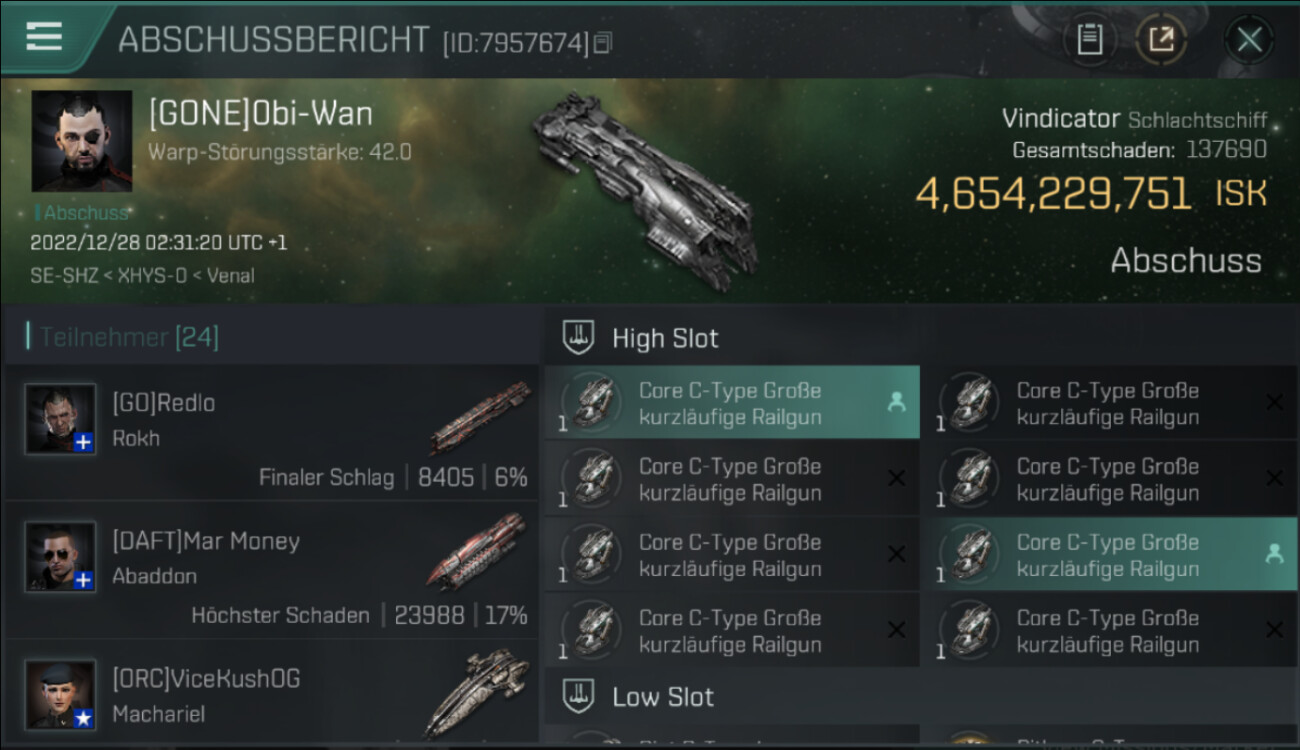Close the Abschussbericht window
The height and width of the screenshot is (750, 1300).
(x=1249, y=40)
